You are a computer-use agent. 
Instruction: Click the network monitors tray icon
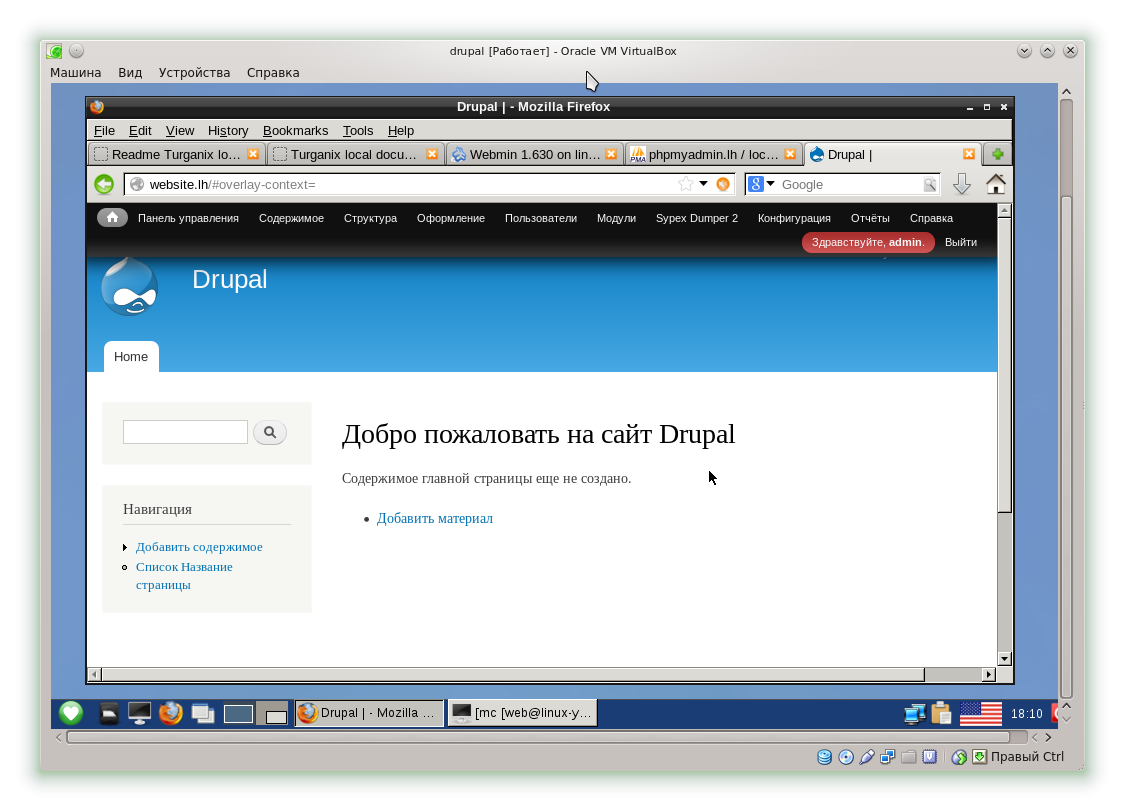tap(915, 713)
